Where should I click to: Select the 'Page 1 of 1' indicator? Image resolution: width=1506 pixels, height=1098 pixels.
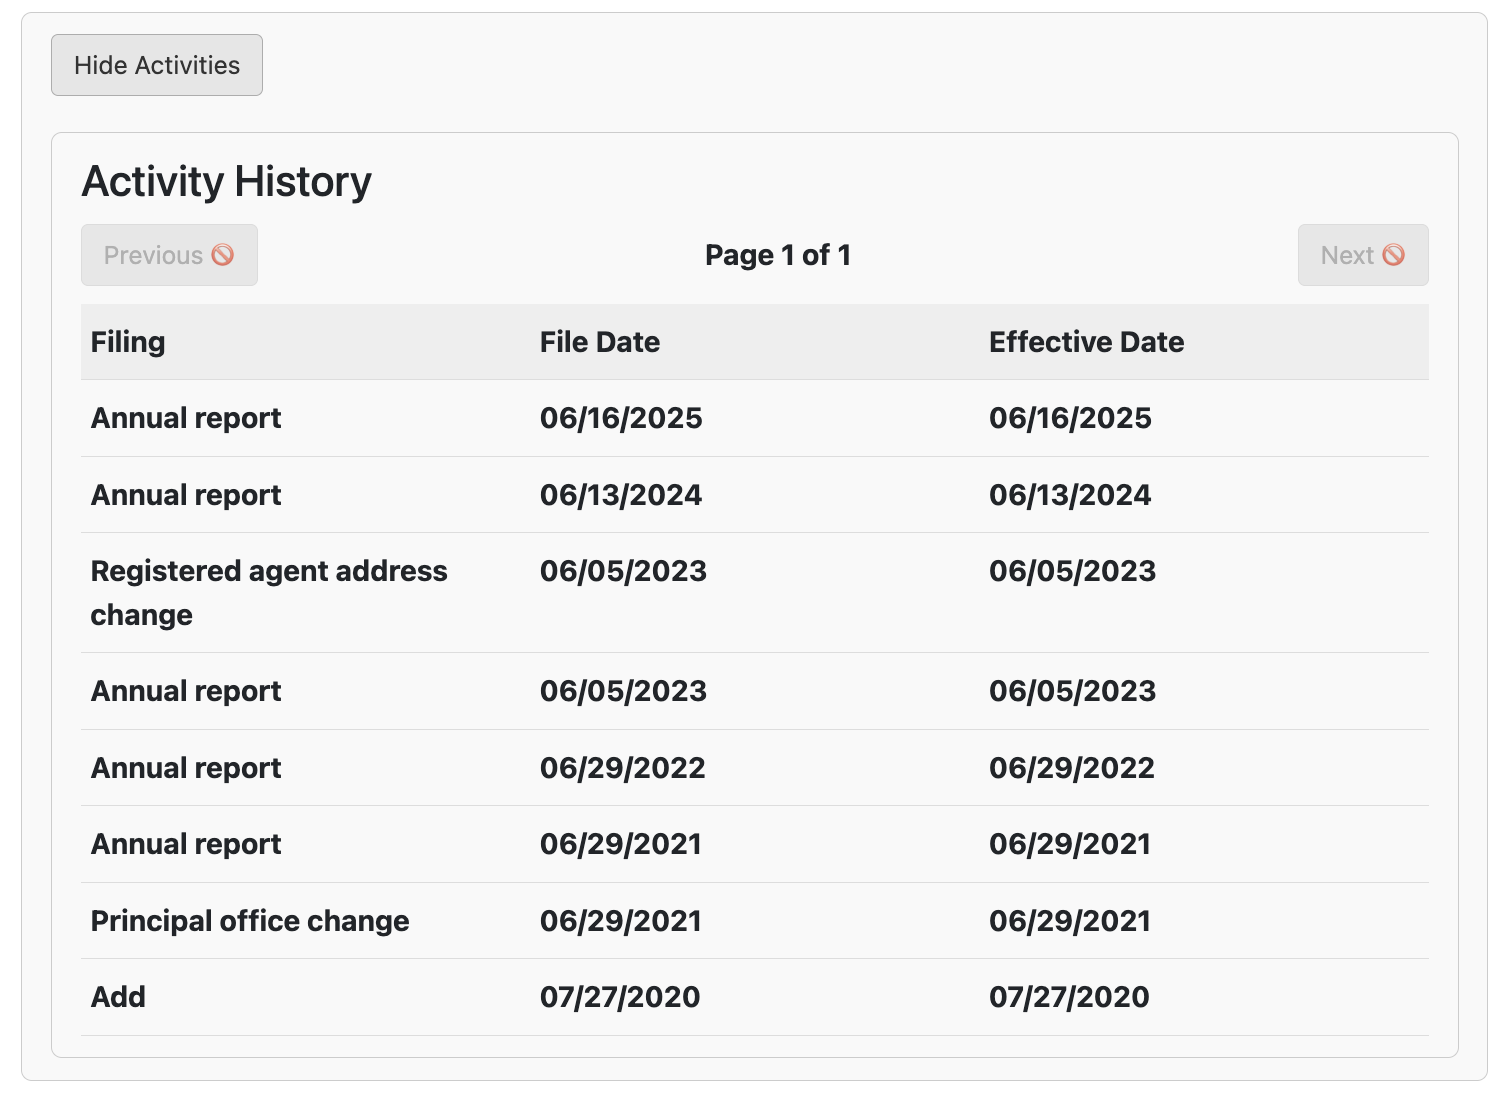click(778, 255)
